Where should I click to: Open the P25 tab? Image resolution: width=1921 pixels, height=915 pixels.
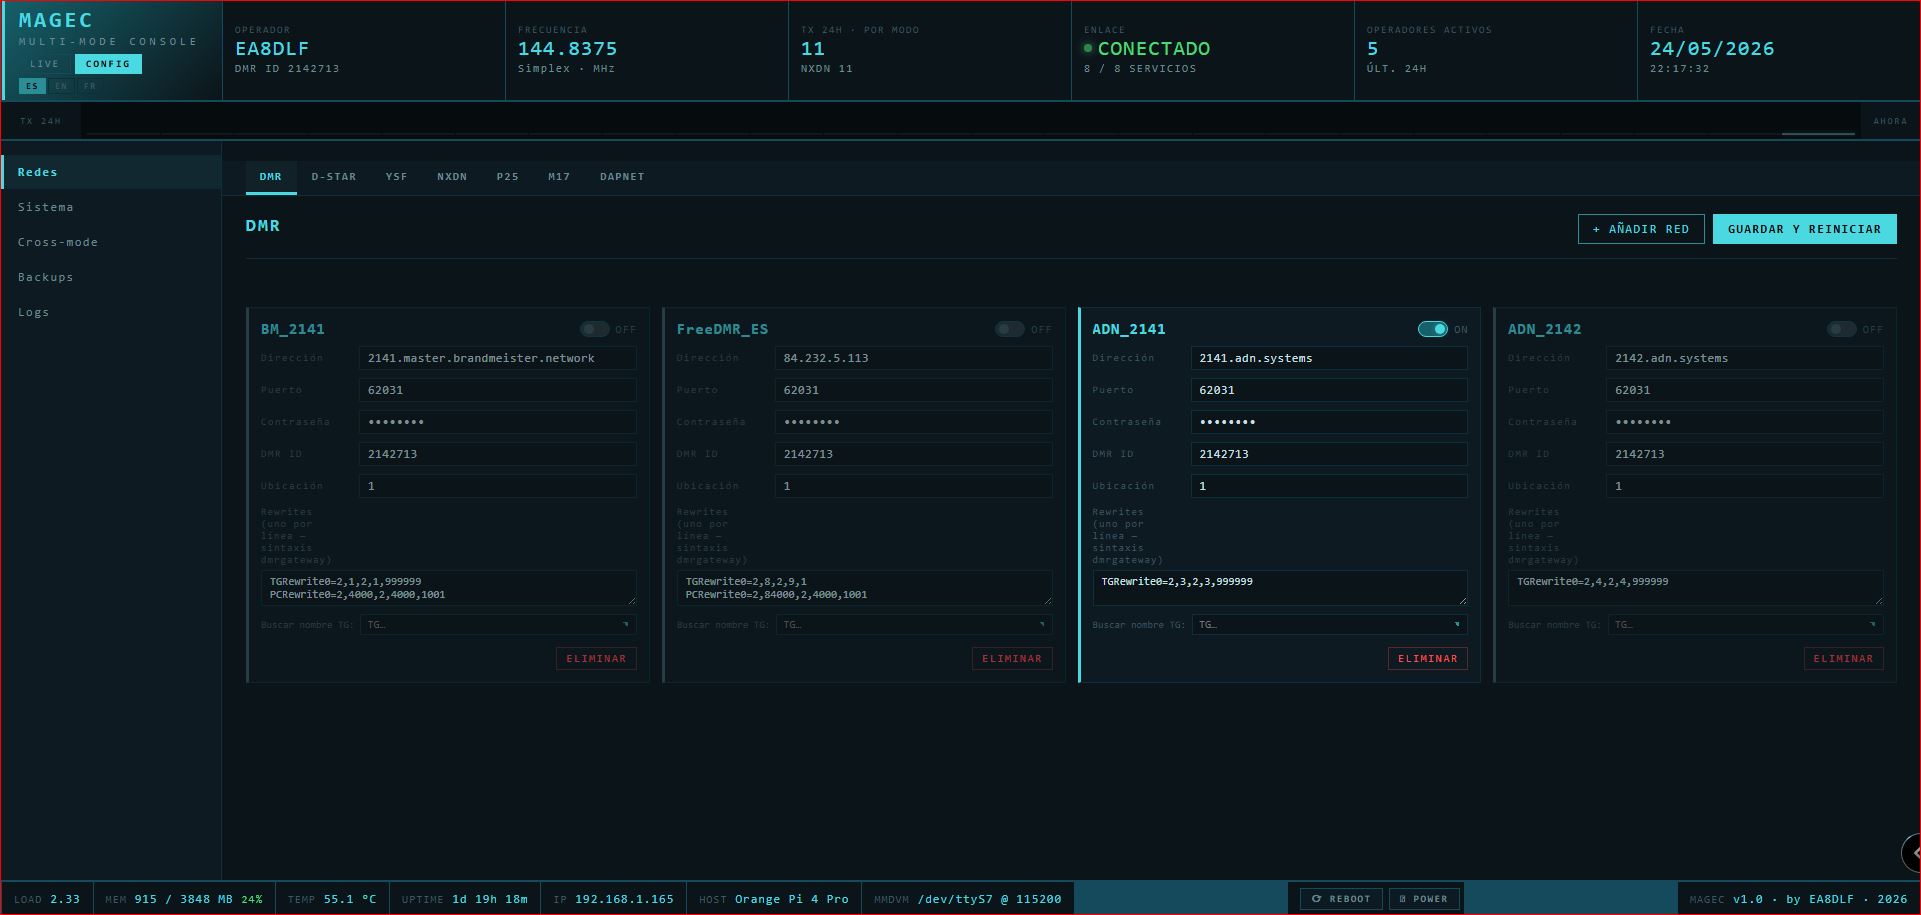508,177
